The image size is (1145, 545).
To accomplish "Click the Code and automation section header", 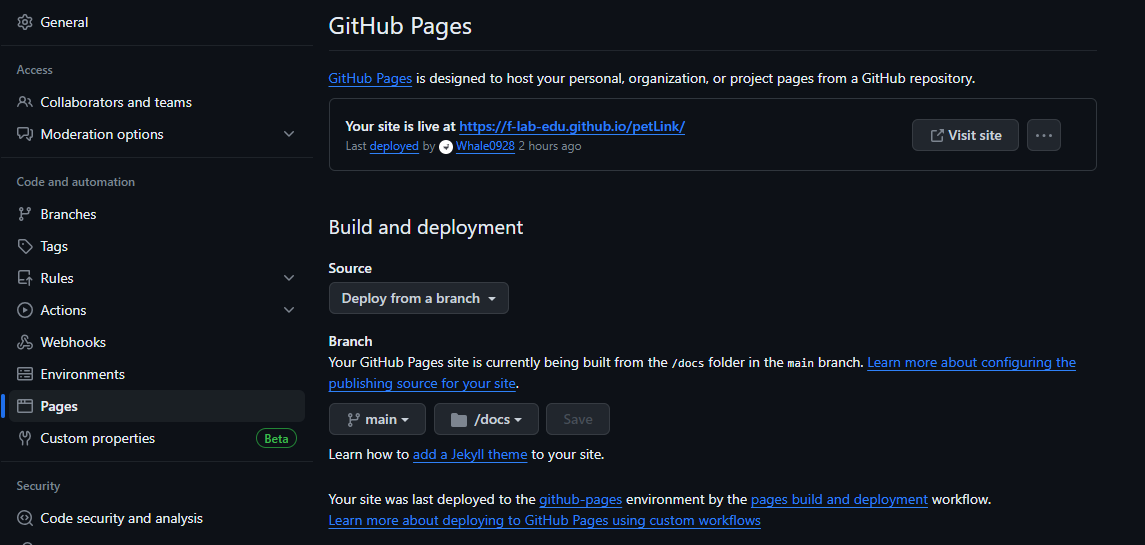I will pyautogui.click(x=76, y=182).
